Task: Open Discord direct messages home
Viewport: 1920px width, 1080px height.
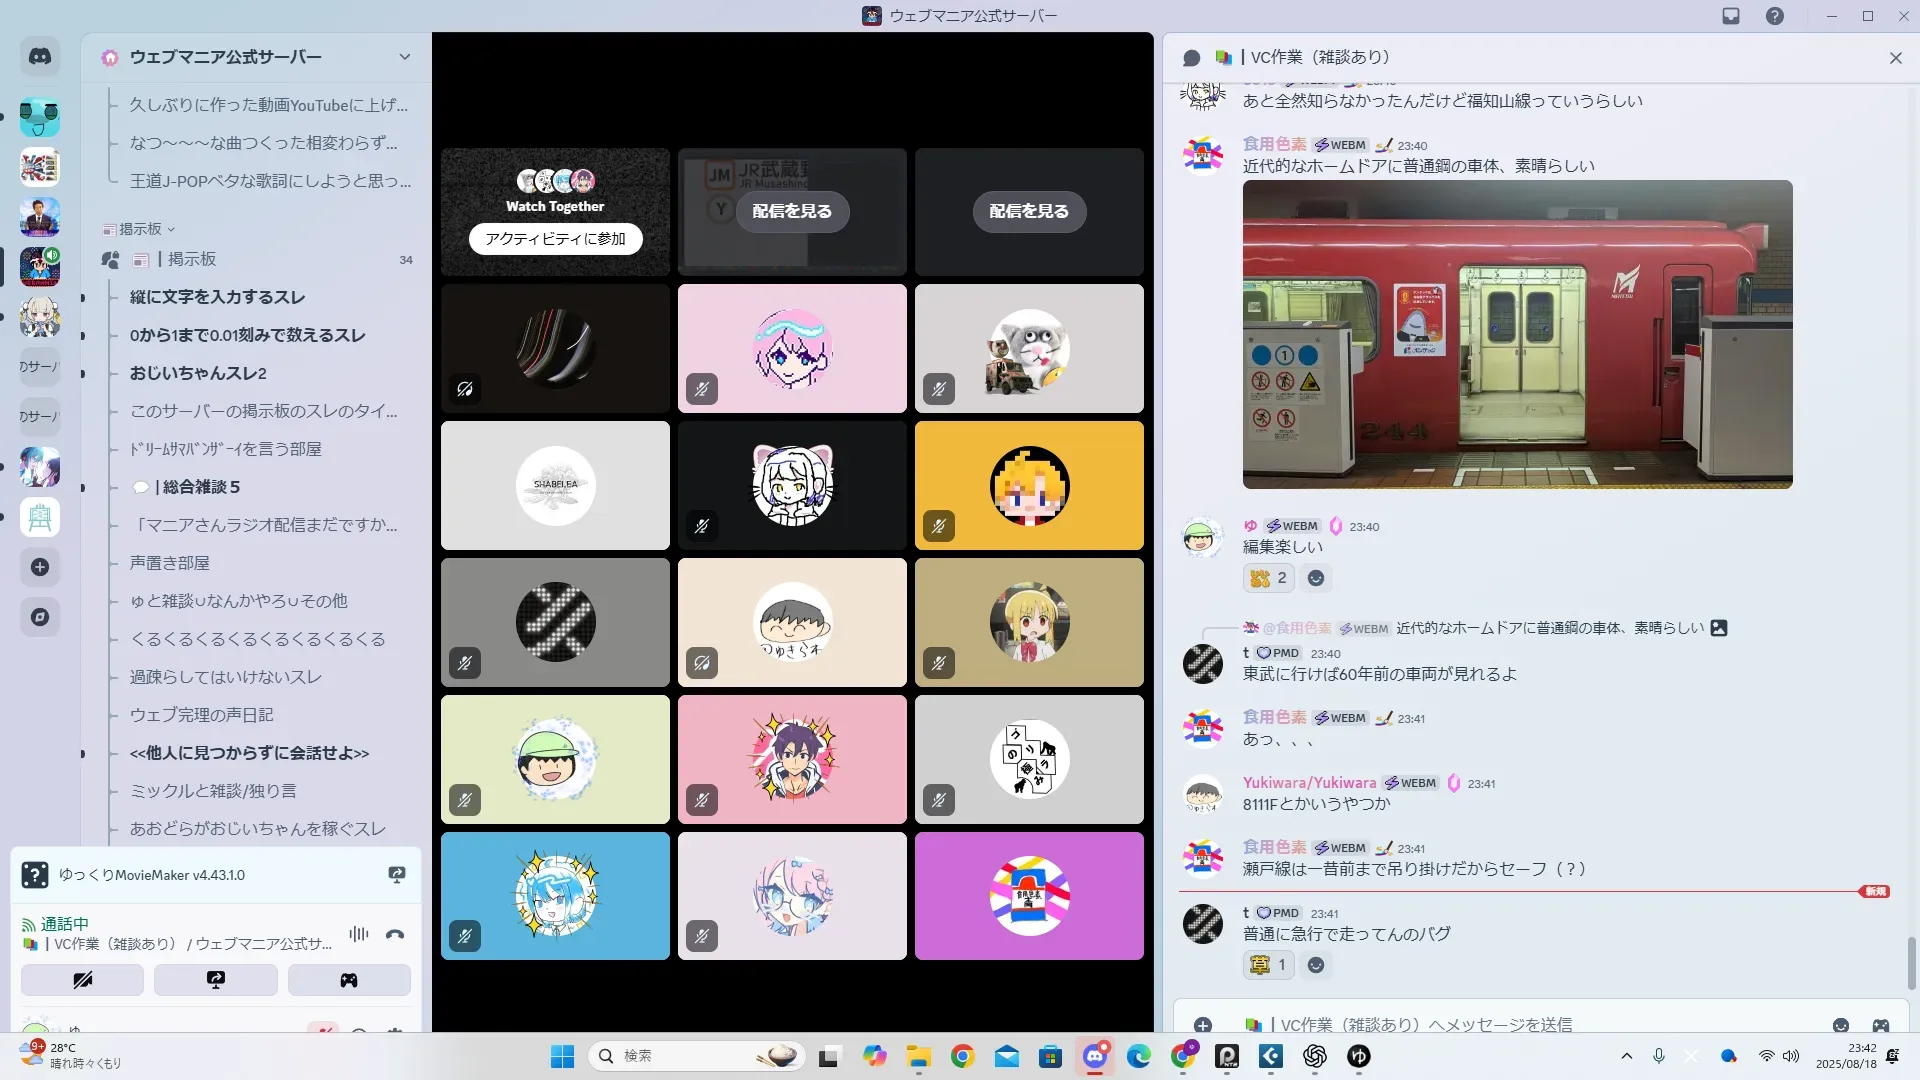Action: [40, 57]
